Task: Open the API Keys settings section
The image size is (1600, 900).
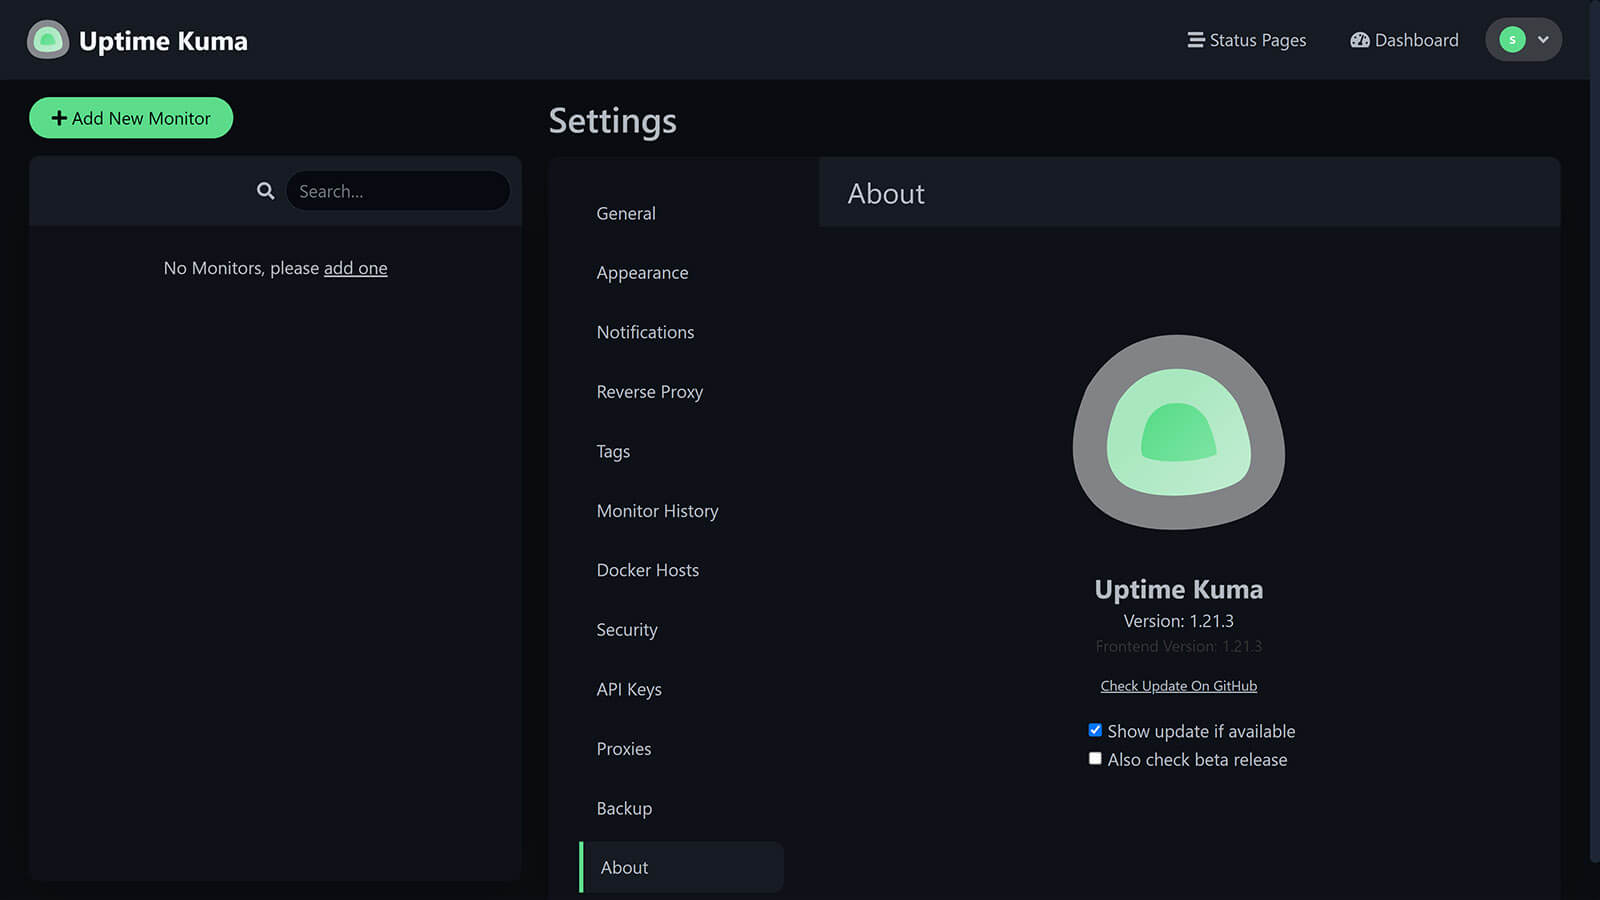Action: (x=629, y=689)
